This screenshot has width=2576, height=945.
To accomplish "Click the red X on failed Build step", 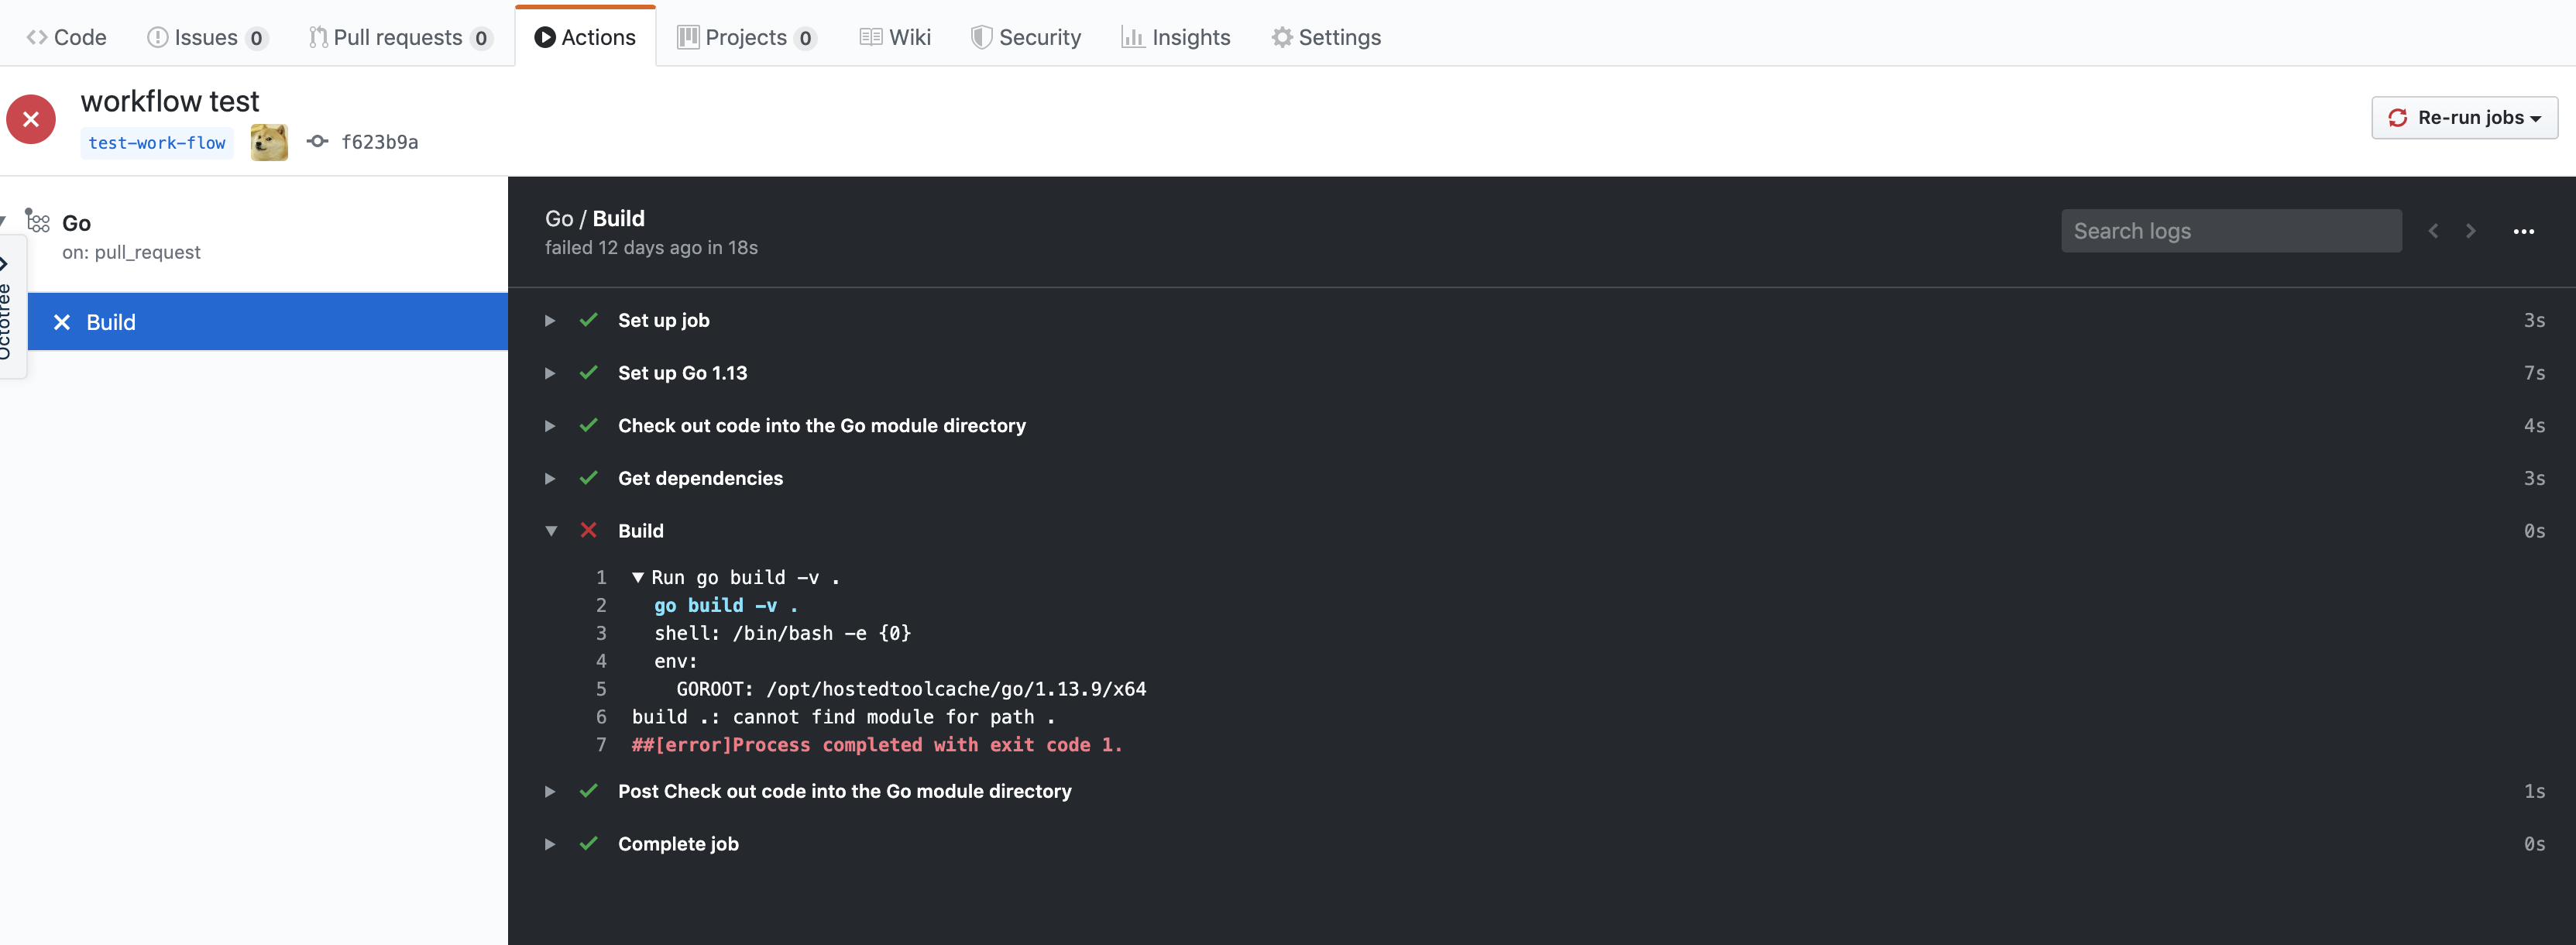I will (x=588, y=531).
